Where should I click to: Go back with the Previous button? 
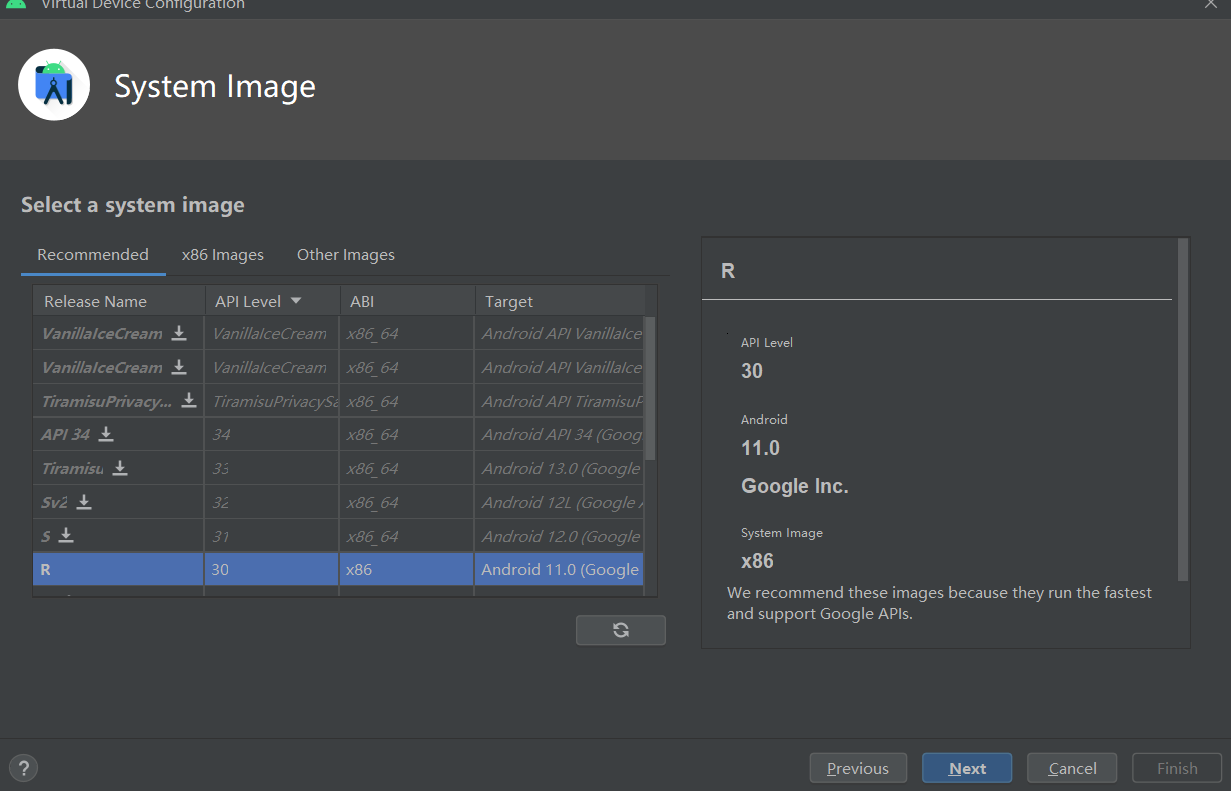click(x=857, y=768)
